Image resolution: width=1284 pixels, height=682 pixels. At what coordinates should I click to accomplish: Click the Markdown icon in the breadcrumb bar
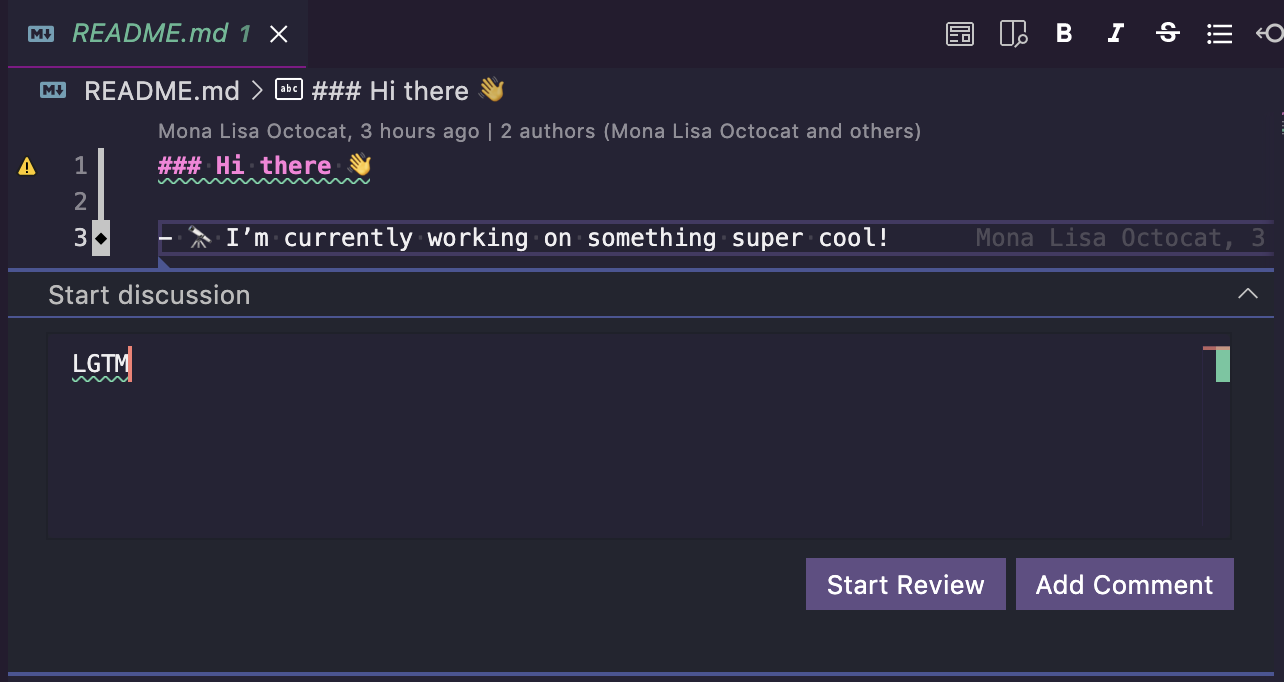52,89
